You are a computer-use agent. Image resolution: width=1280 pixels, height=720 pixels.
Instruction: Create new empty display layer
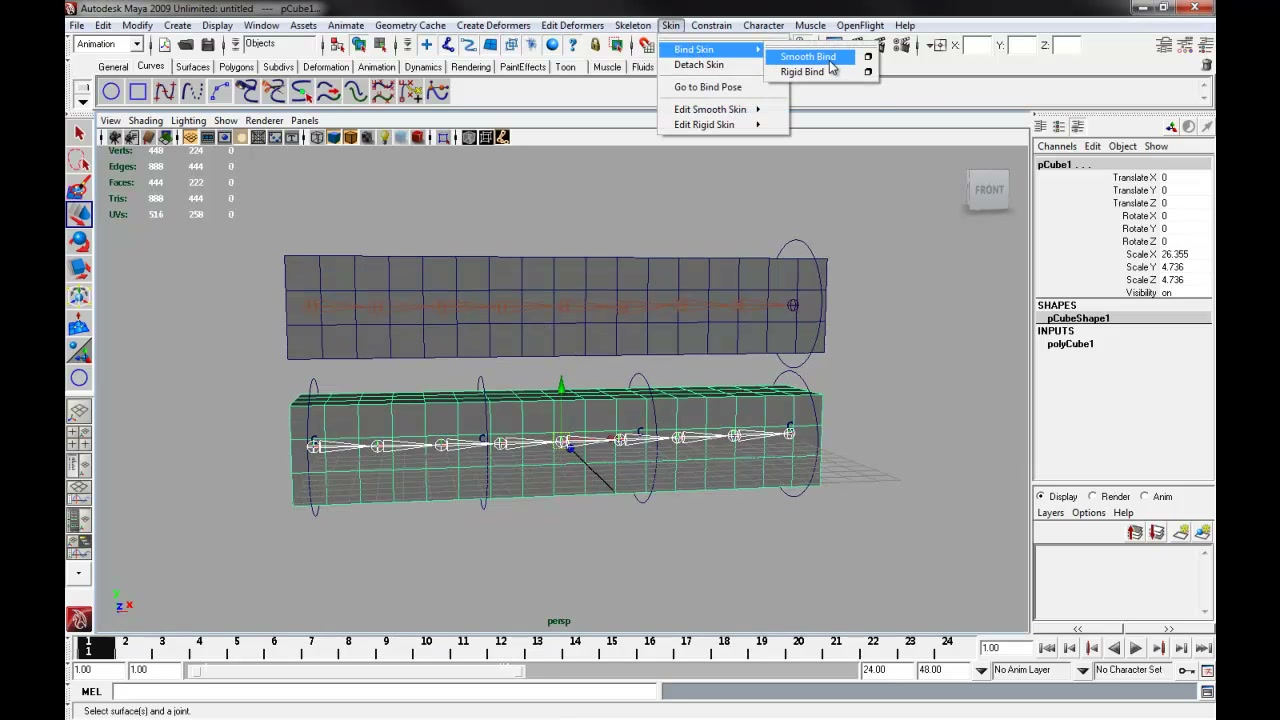pyautogui.click(x=1181, y=533)
